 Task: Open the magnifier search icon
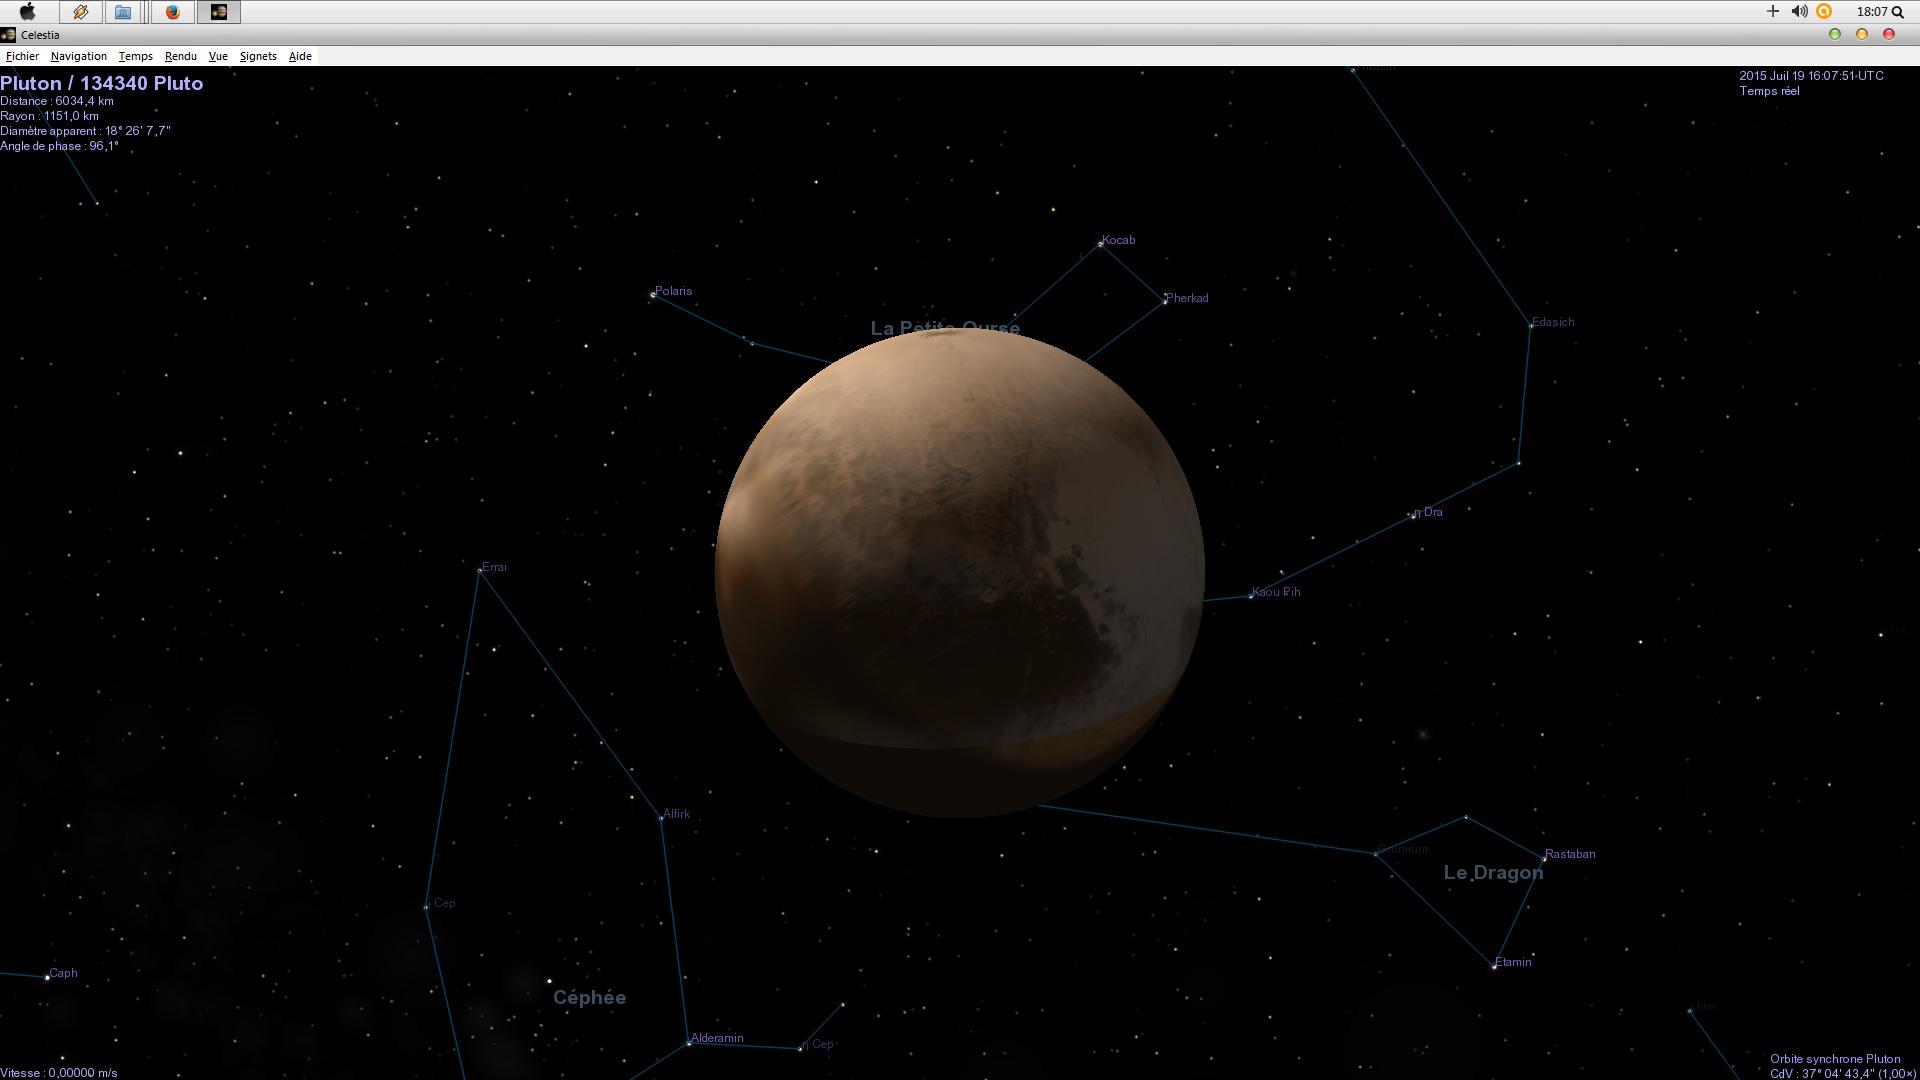1898,12
